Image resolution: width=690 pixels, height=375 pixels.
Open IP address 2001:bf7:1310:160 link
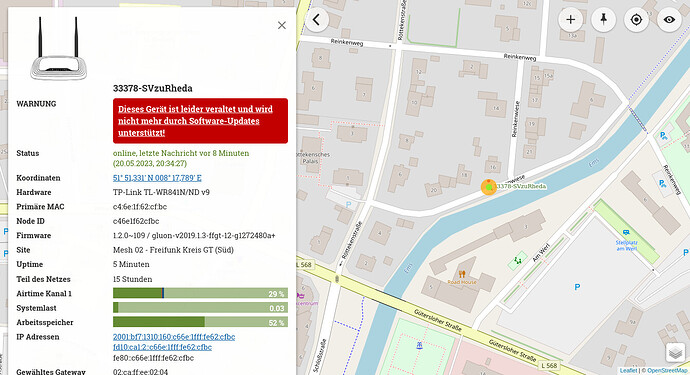pyautogui.click(x=174, y=337)
